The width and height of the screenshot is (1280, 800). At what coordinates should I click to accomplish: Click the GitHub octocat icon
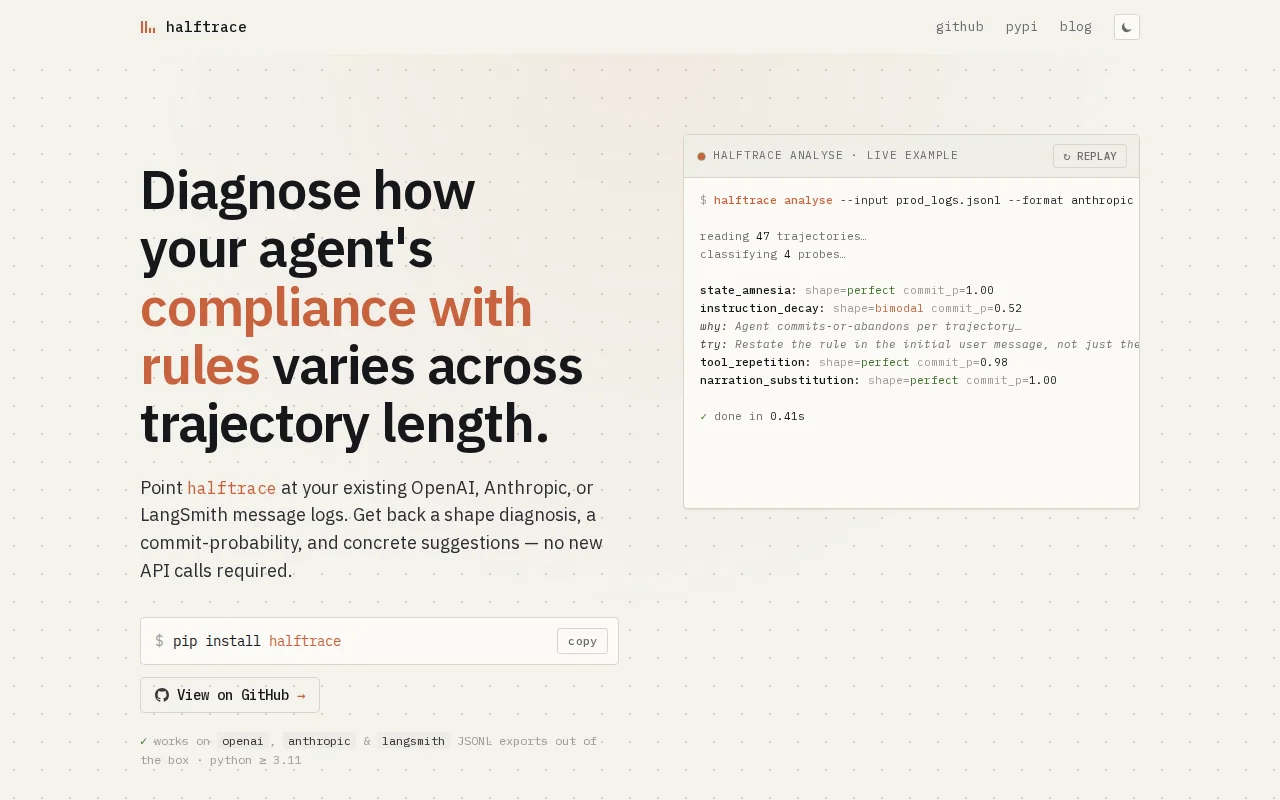[x=162, y=695]
